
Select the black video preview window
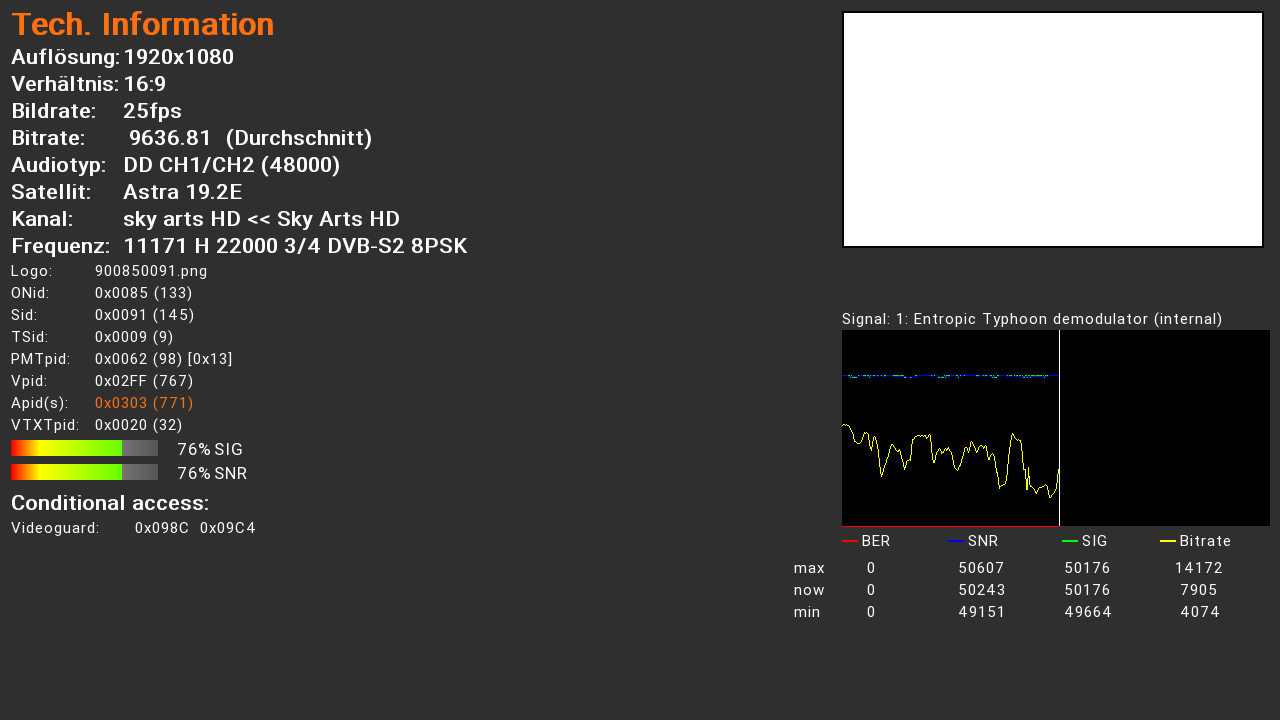[1052, 129]
